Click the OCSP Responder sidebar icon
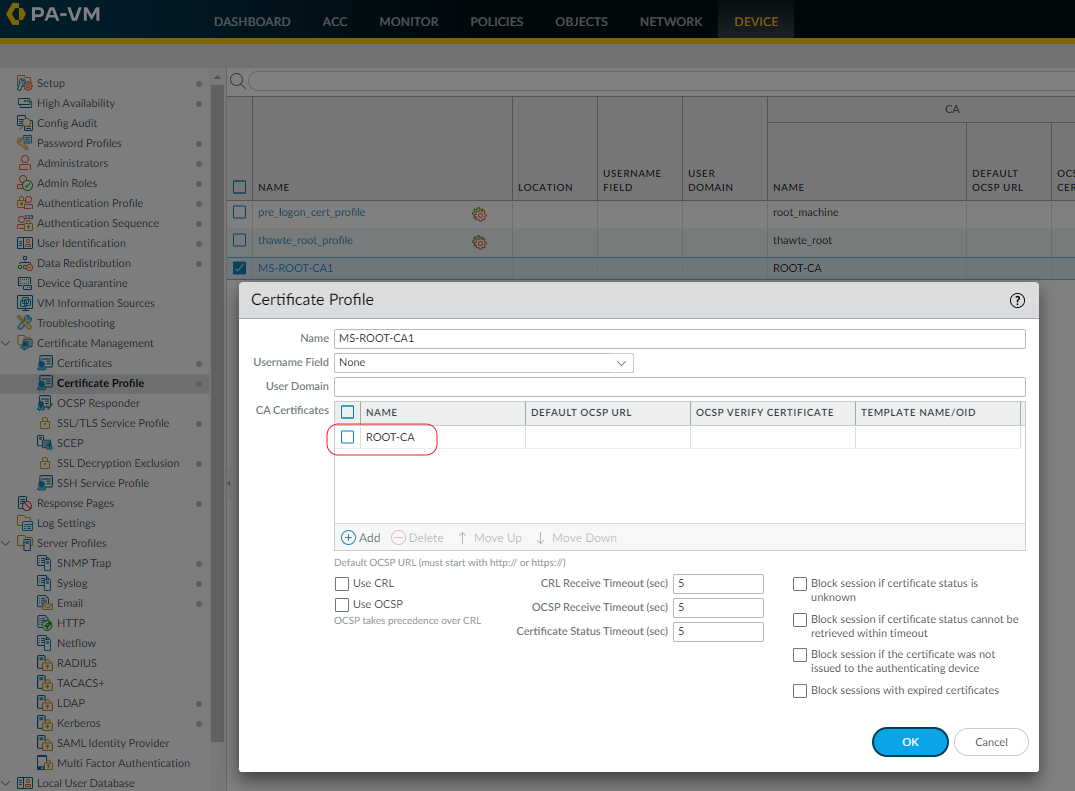The width and height of the screenshot is (1075, 791). [x=45, y=403]
